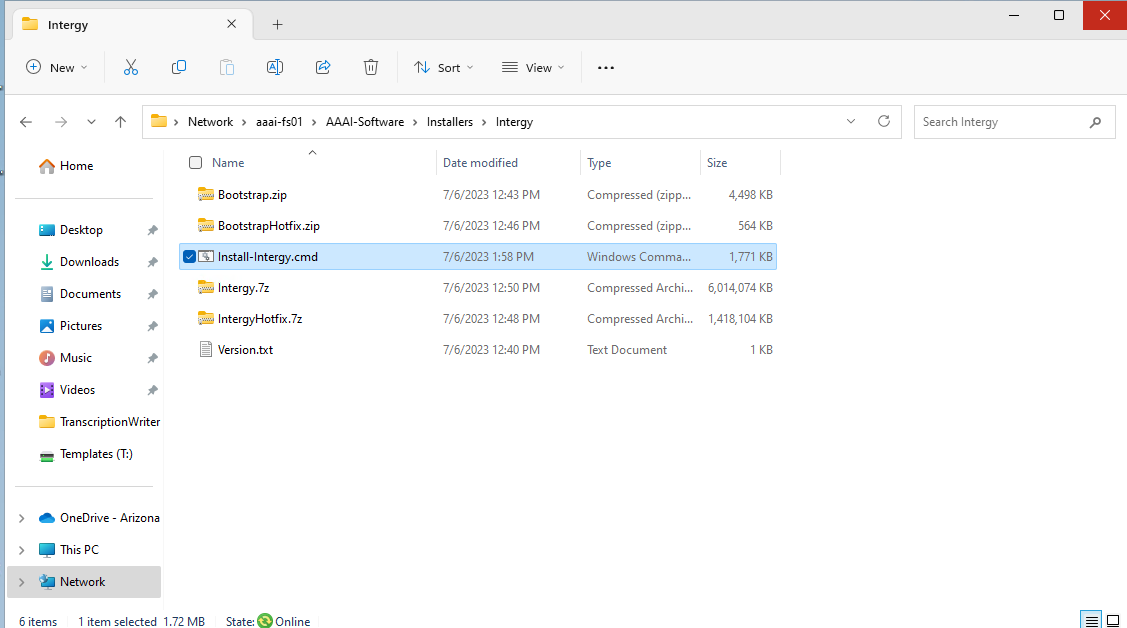Screen dimensions: 1127x628
Task: Expand the OneDrive - Arizona tree node
Action: (22, 518)
